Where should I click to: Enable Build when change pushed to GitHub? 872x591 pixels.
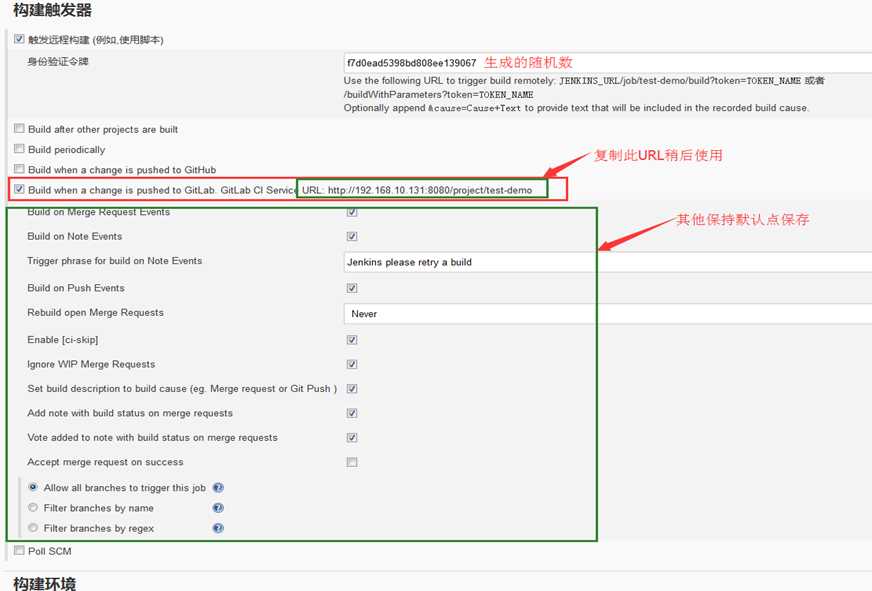[x=19, y=168]
